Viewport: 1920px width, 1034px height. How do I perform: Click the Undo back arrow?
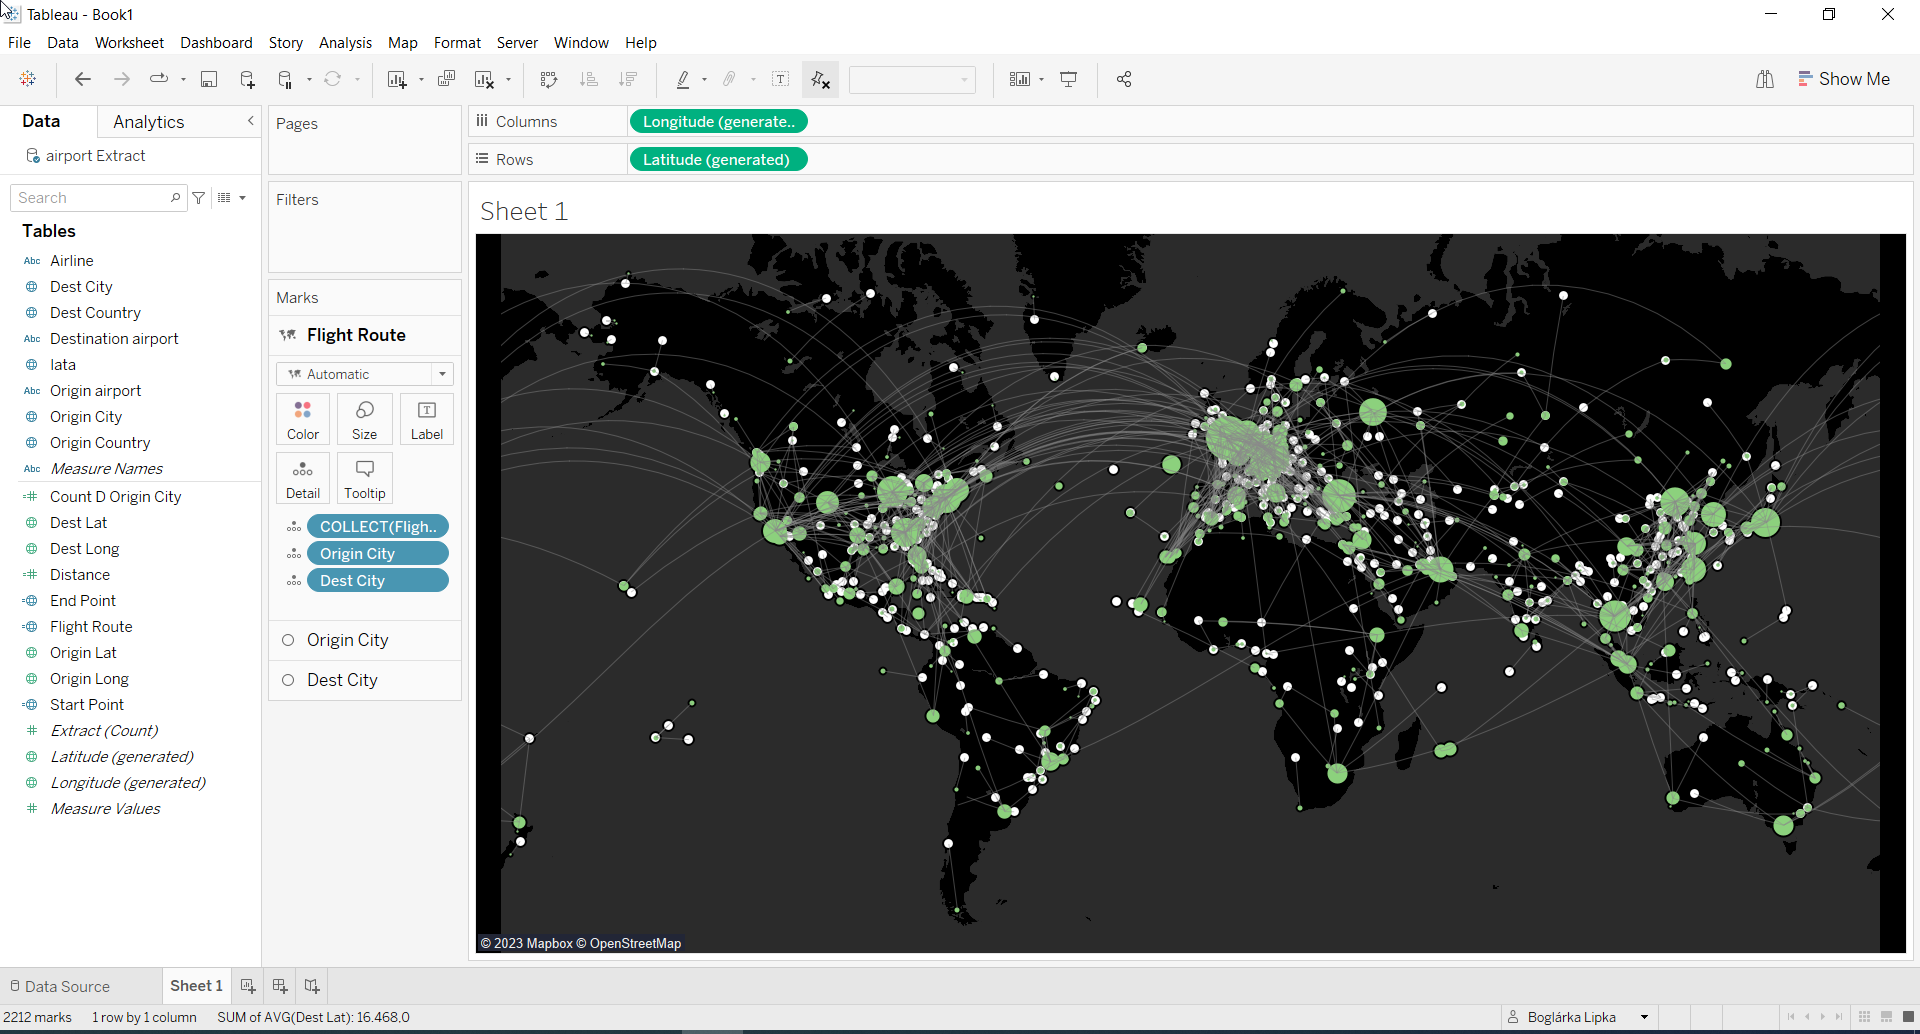[x=83, y=80]
